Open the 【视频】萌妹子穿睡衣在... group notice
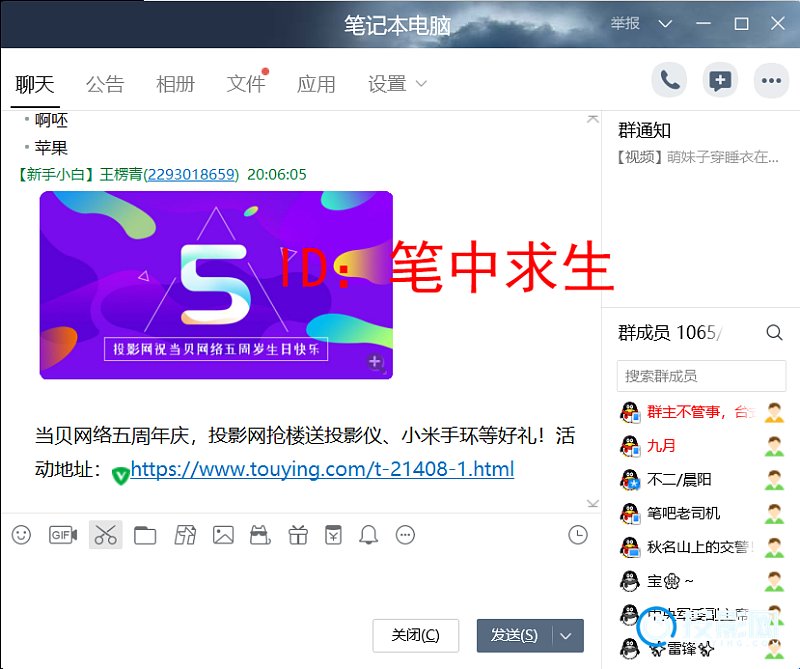This screenshot has width=800, height=669. pyautogui.click(x=698, y=157)
